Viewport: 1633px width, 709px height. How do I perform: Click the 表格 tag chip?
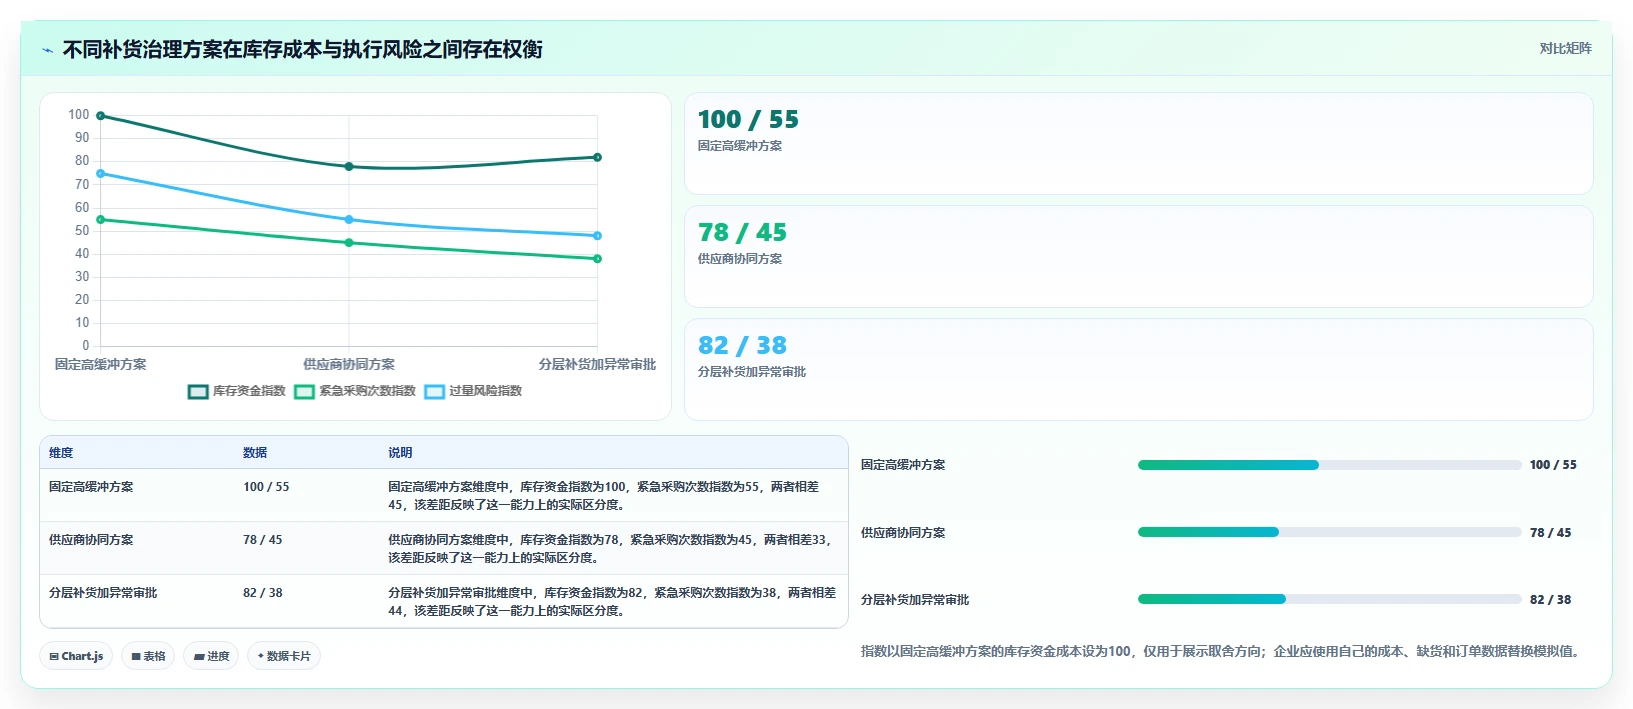148,656
